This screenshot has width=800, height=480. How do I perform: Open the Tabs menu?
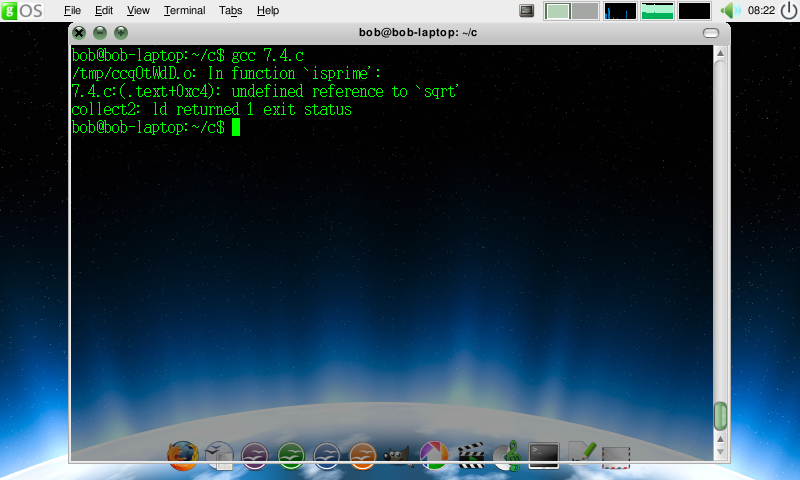[x=230, y=11]
